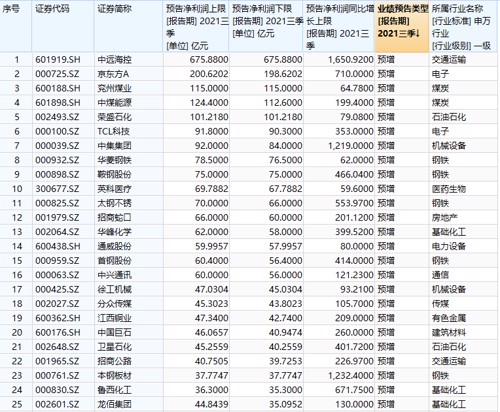Select code 000039.SZ

[x=57, y=146]
